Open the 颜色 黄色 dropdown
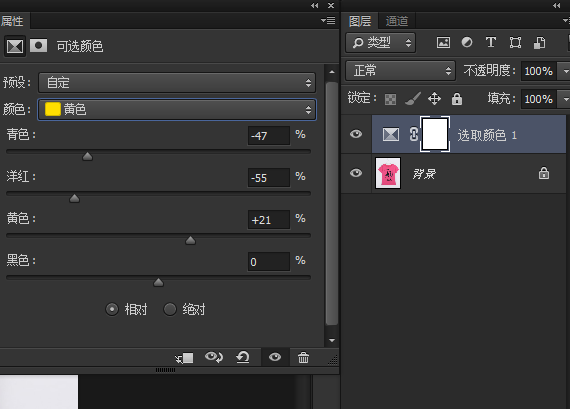Screen dimensions: 570x409 click(x=177, y=109)
